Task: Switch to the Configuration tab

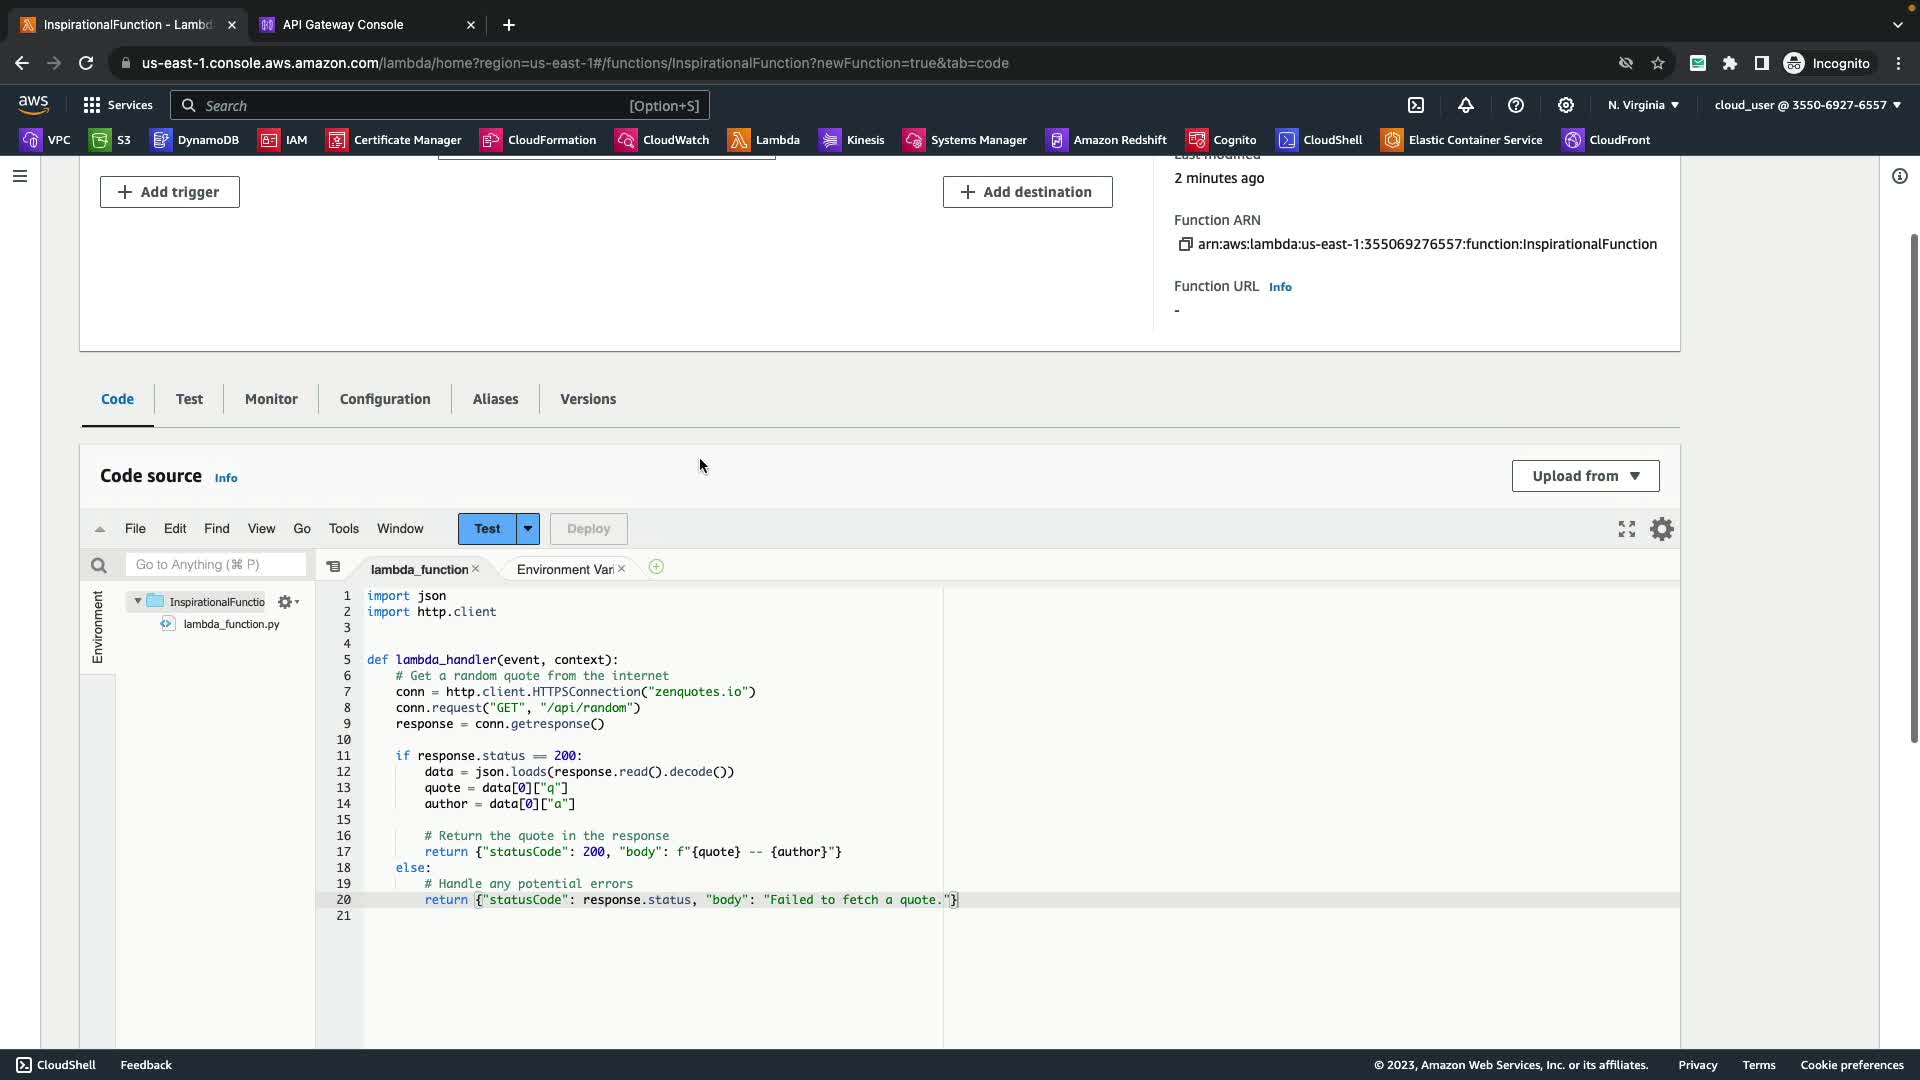Action: coord(385,399)
